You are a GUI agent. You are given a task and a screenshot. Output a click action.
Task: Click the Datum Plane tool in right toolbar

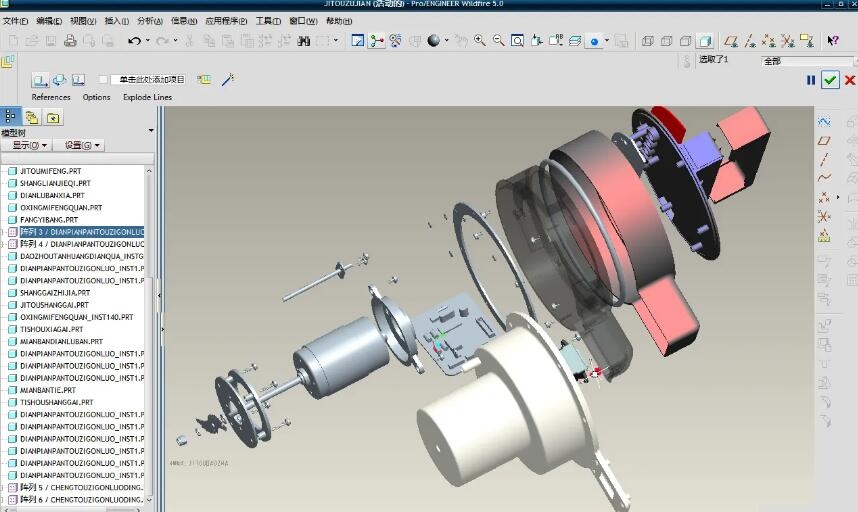pyautogui.click(x=824, y=141)
